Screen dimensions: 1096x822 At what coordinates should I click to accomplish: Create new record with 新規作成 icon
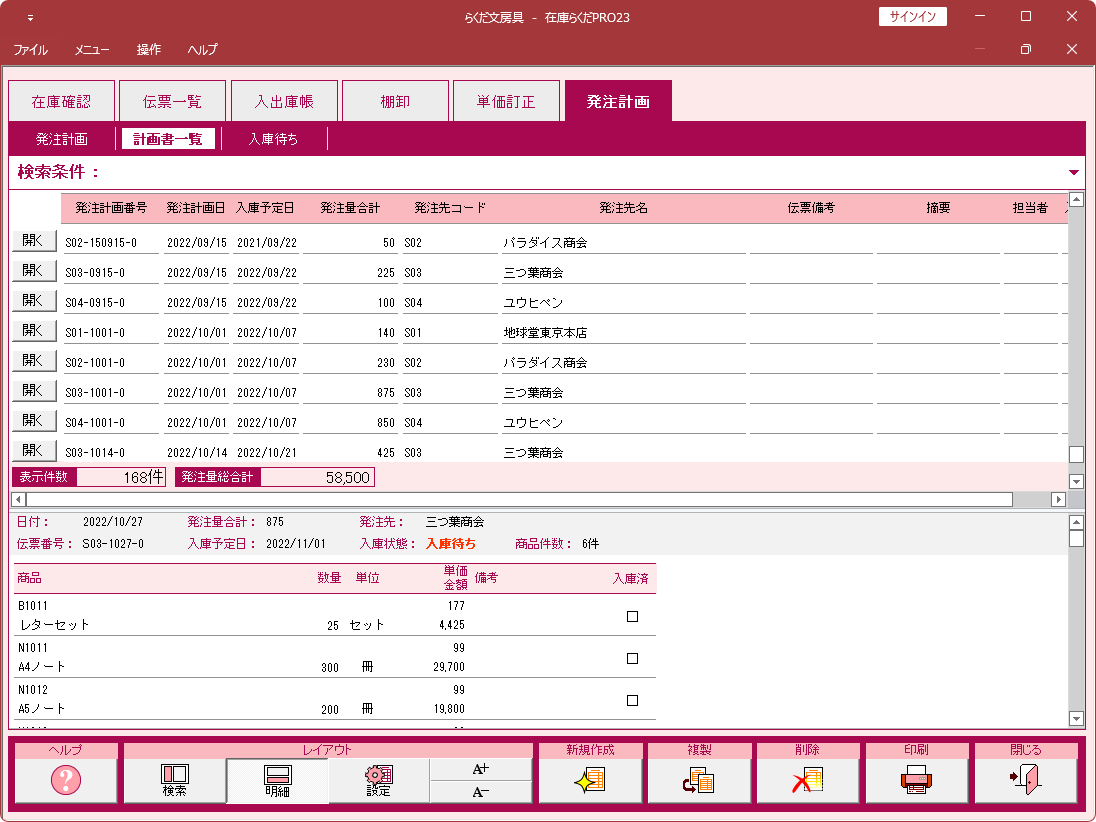pos(590,780)
